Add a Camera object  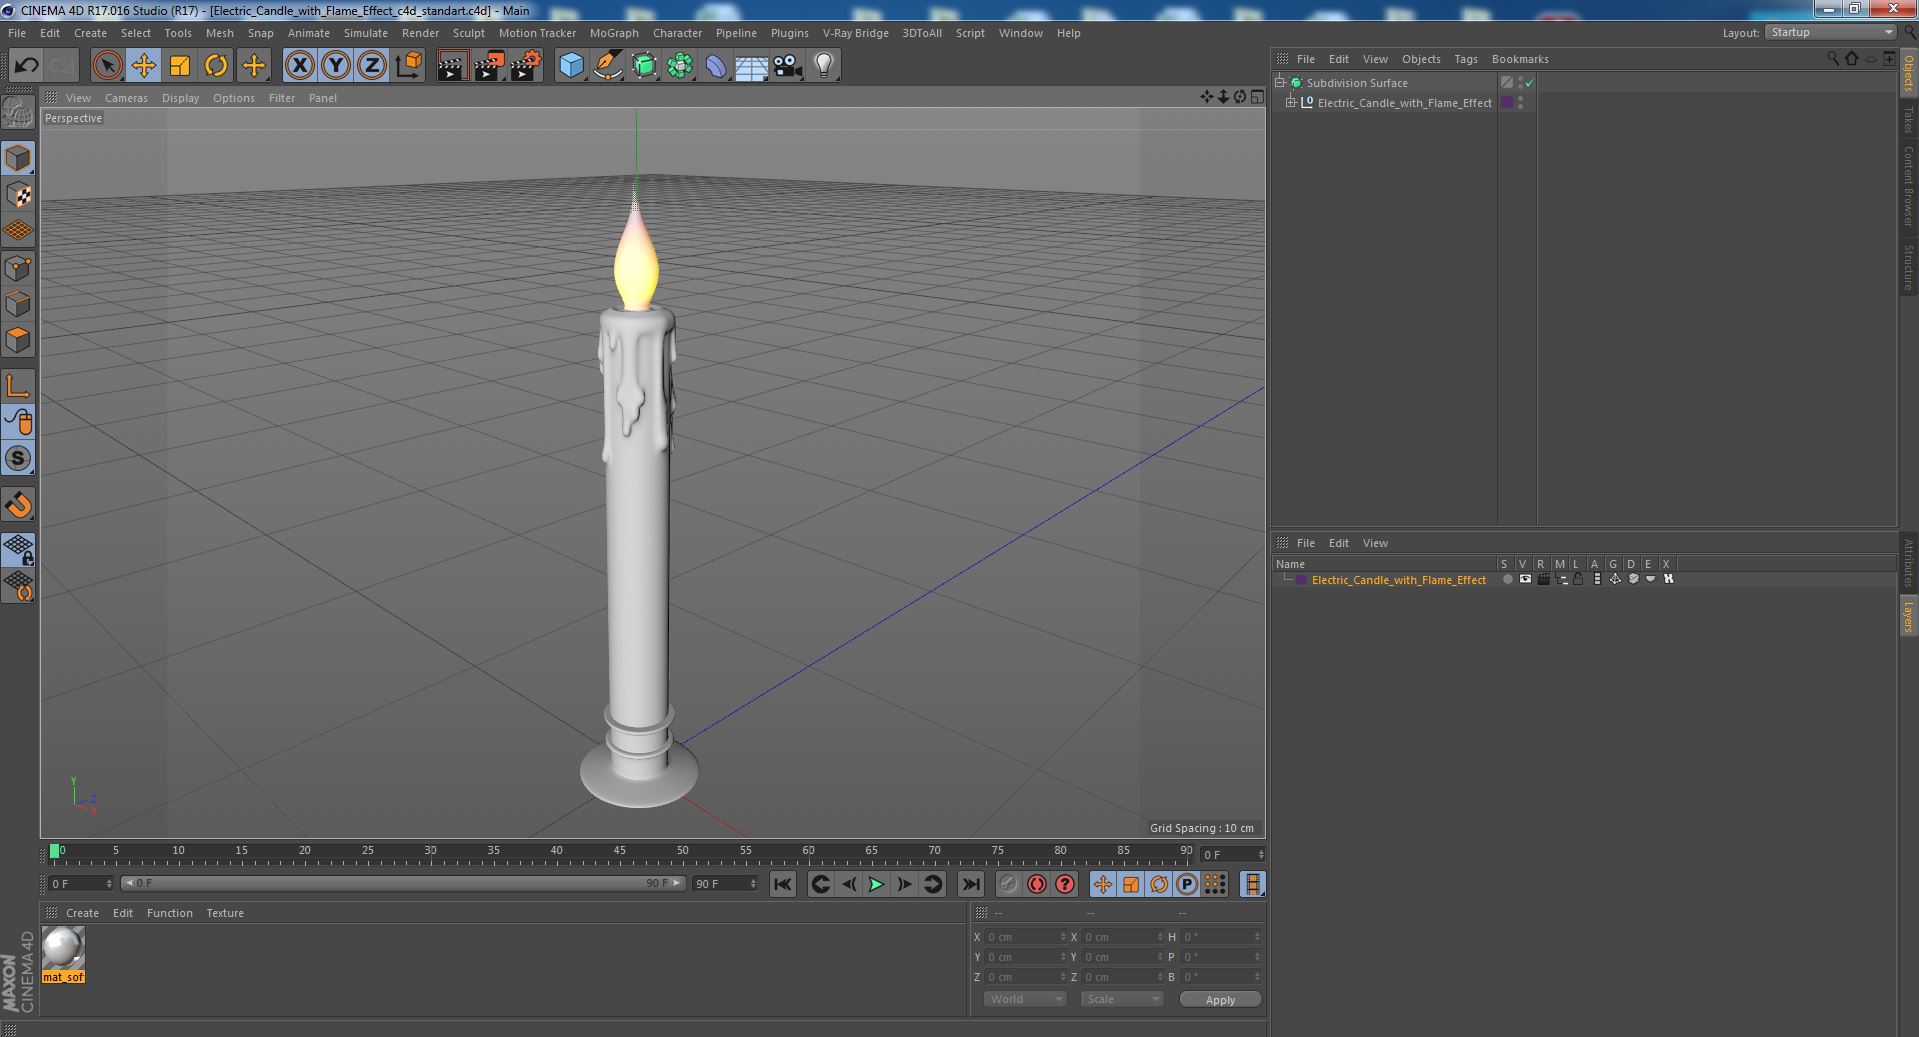click(x=788, y=66)
